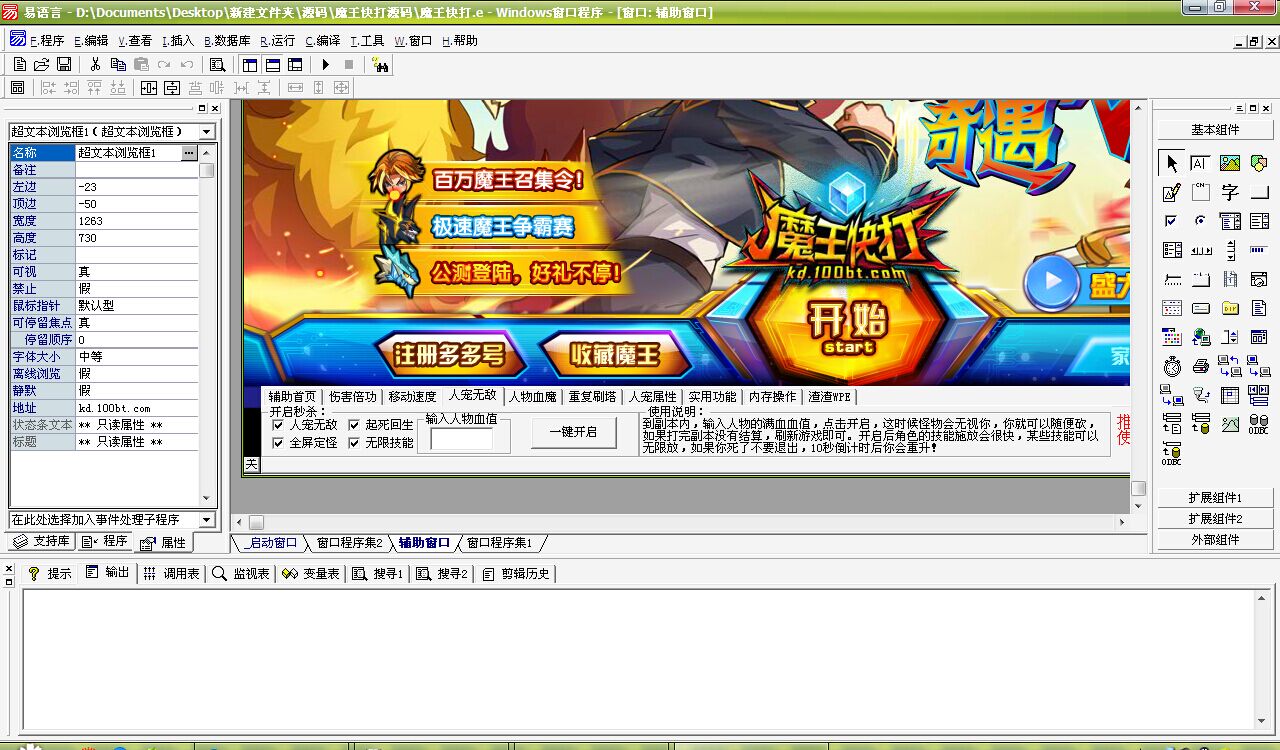Switch to the 伤害倍功 tab
Viewport: 1280px width, 750px height.
[x=352, y=397]
